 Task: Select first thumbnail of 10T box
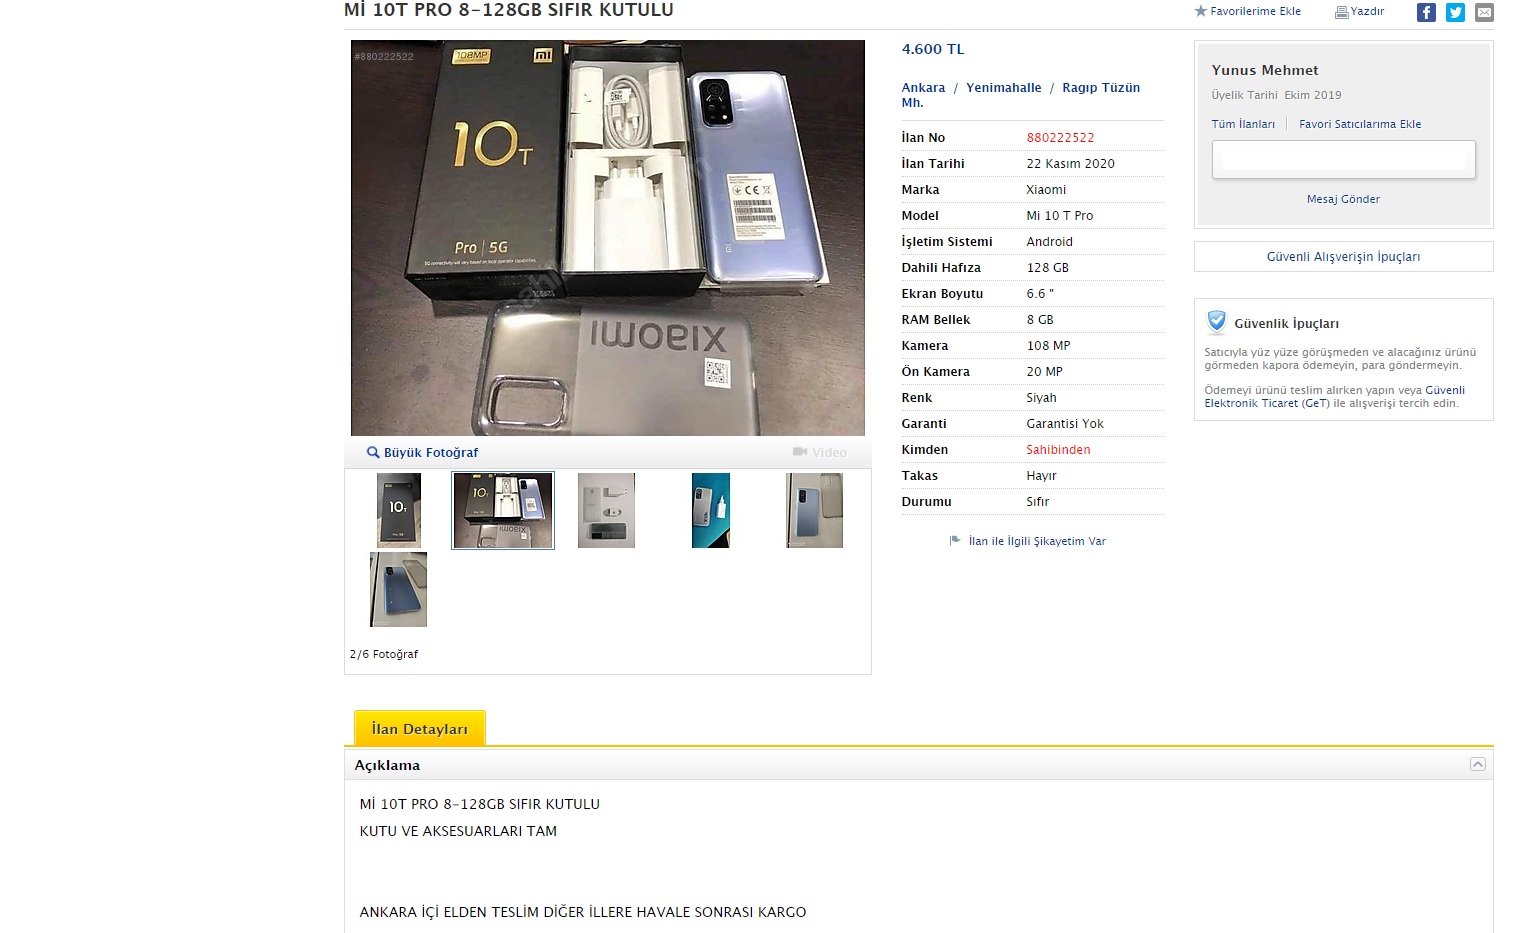pyautogui.click(x=398, y=510)
